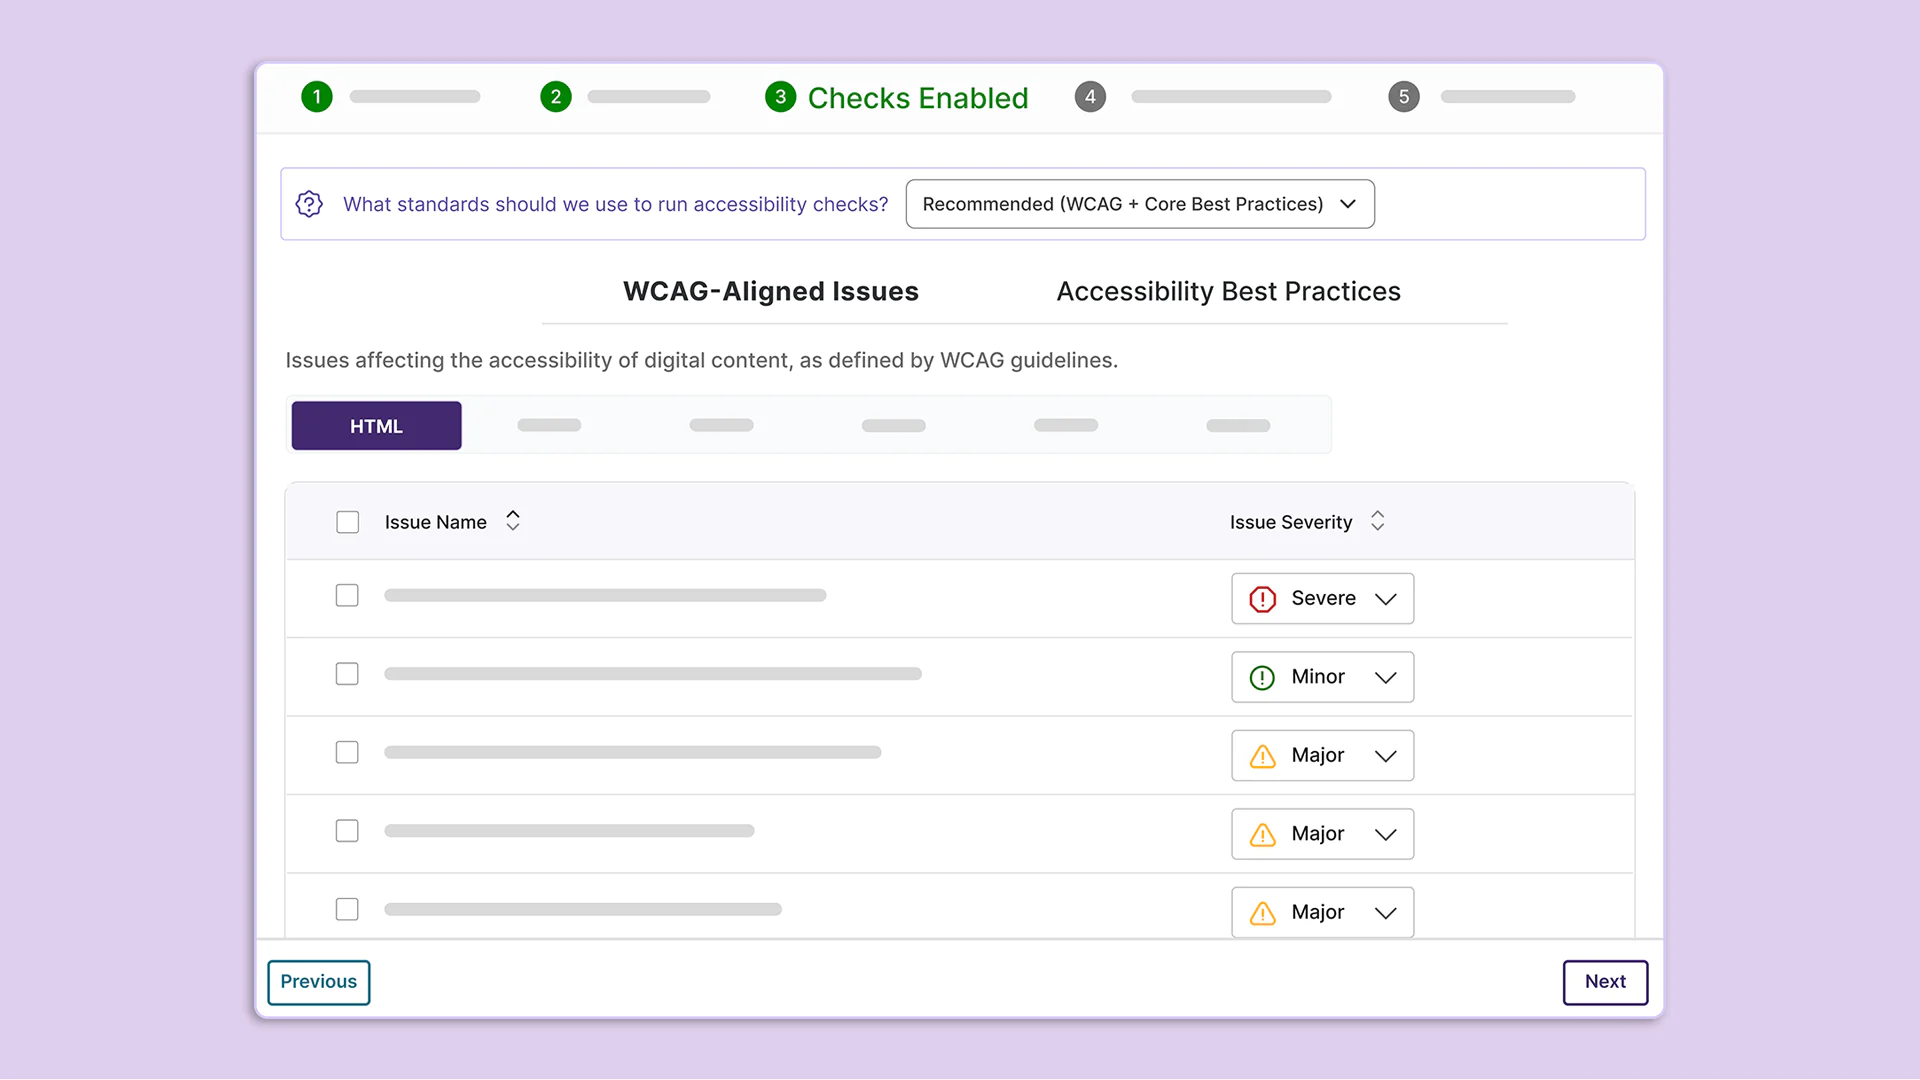Image resolution: width=1920 pixels, height=1080 pixels.
Task: Click the Next button
Action: 1606,982
